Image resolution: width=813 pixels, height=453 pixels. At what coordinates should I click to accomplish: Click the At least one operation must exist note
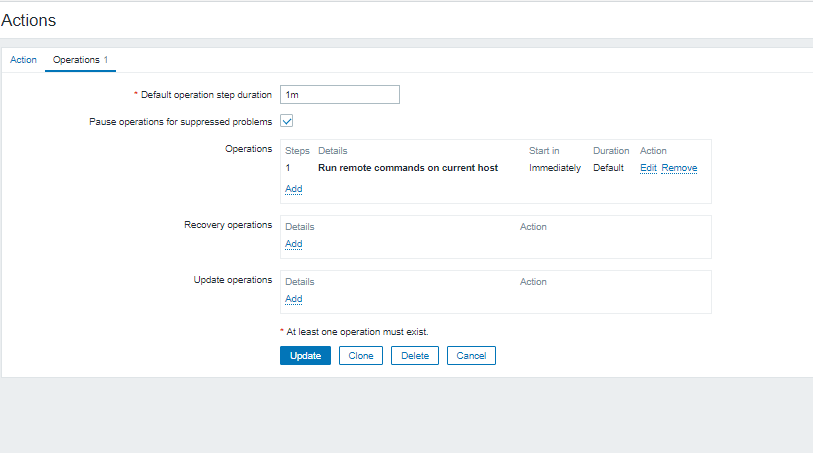[x=362, y=331]
